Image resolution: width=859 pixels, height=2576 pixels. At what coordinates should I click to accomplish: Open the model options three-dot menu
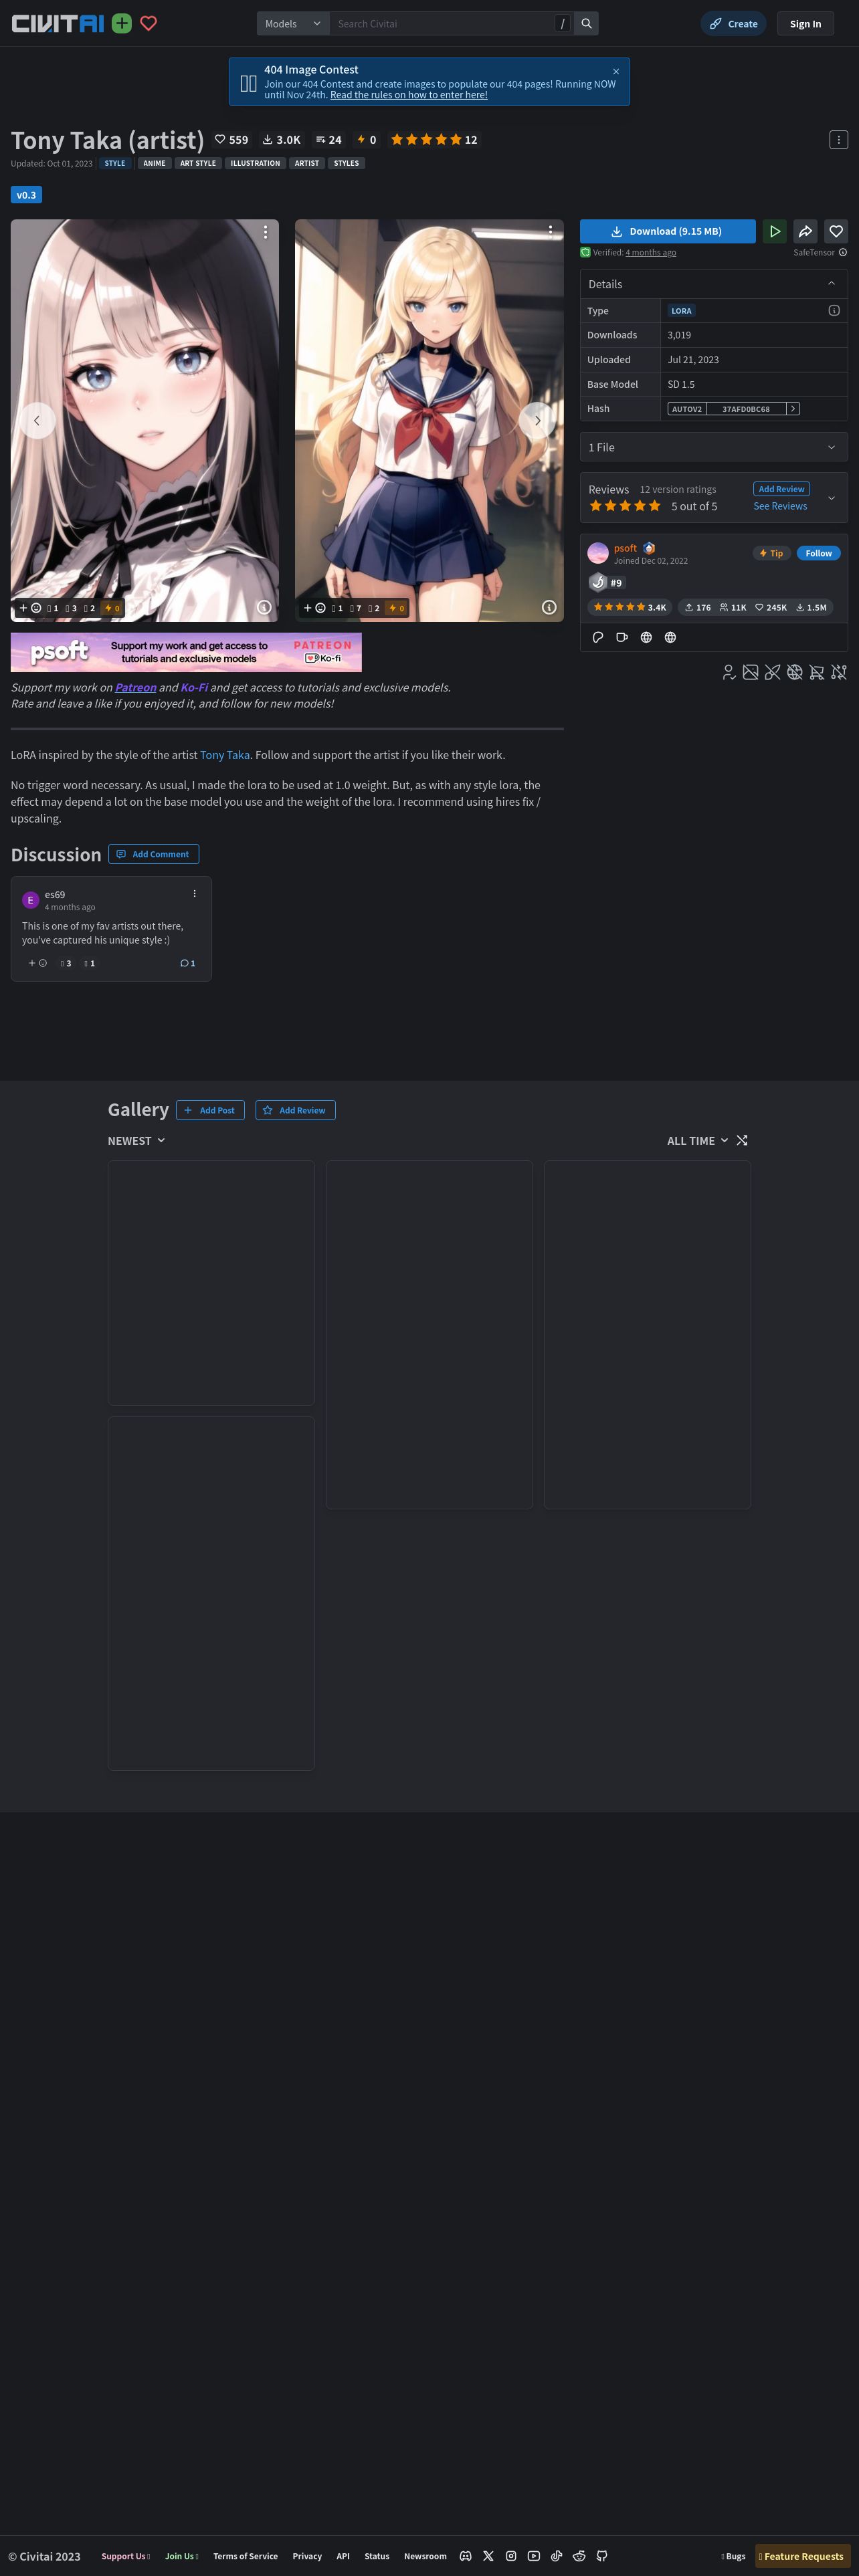(x=838, y=140)
